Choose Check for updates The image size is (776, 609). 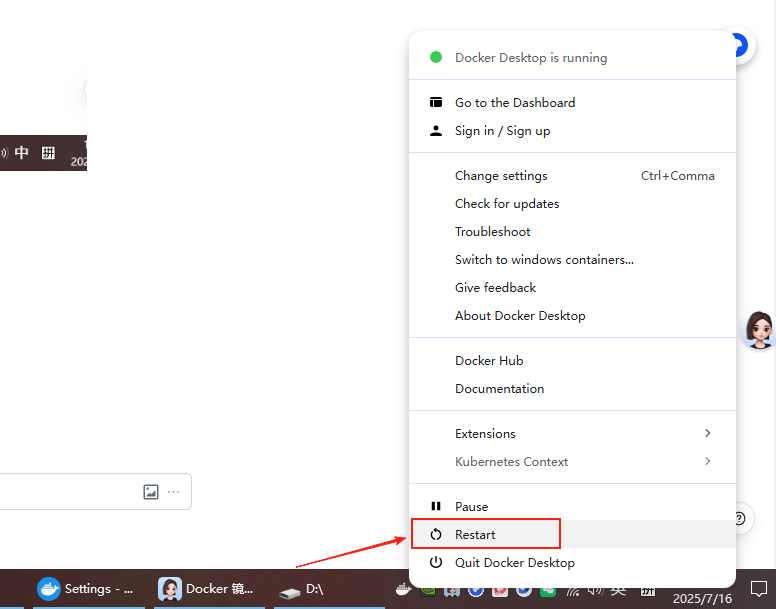click(507, 203)
